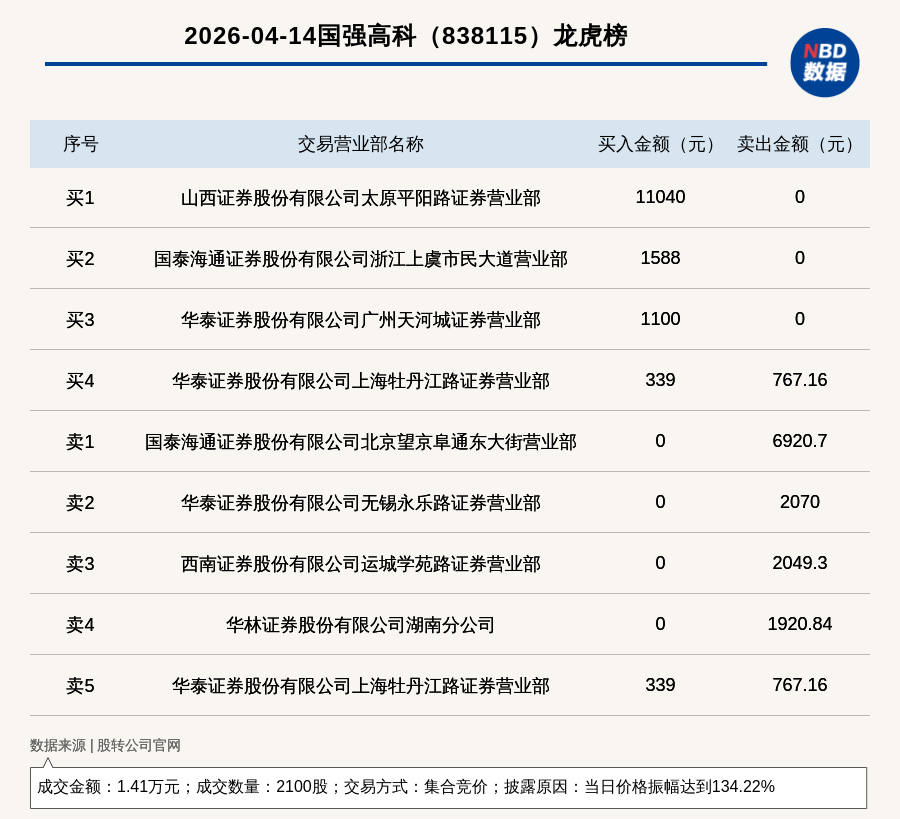Click 华林证券湖南分公司 name
The height and width of the screenshot is (819, 900).
click(360, 625)
